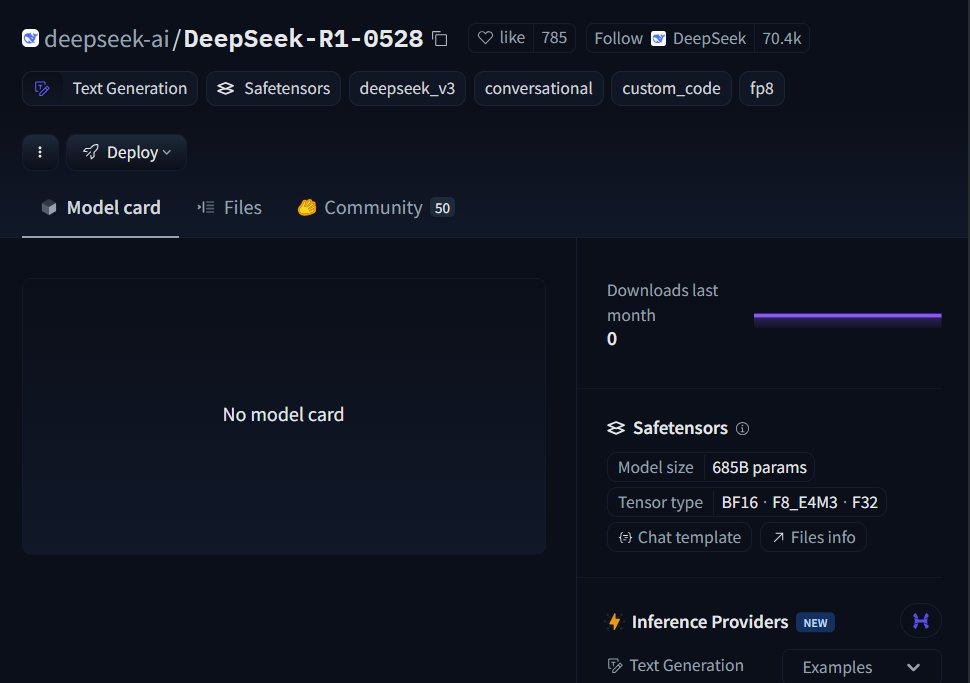Open the Files info link
970x683 pixels.
pyautogui.click(x=813, y=537)
